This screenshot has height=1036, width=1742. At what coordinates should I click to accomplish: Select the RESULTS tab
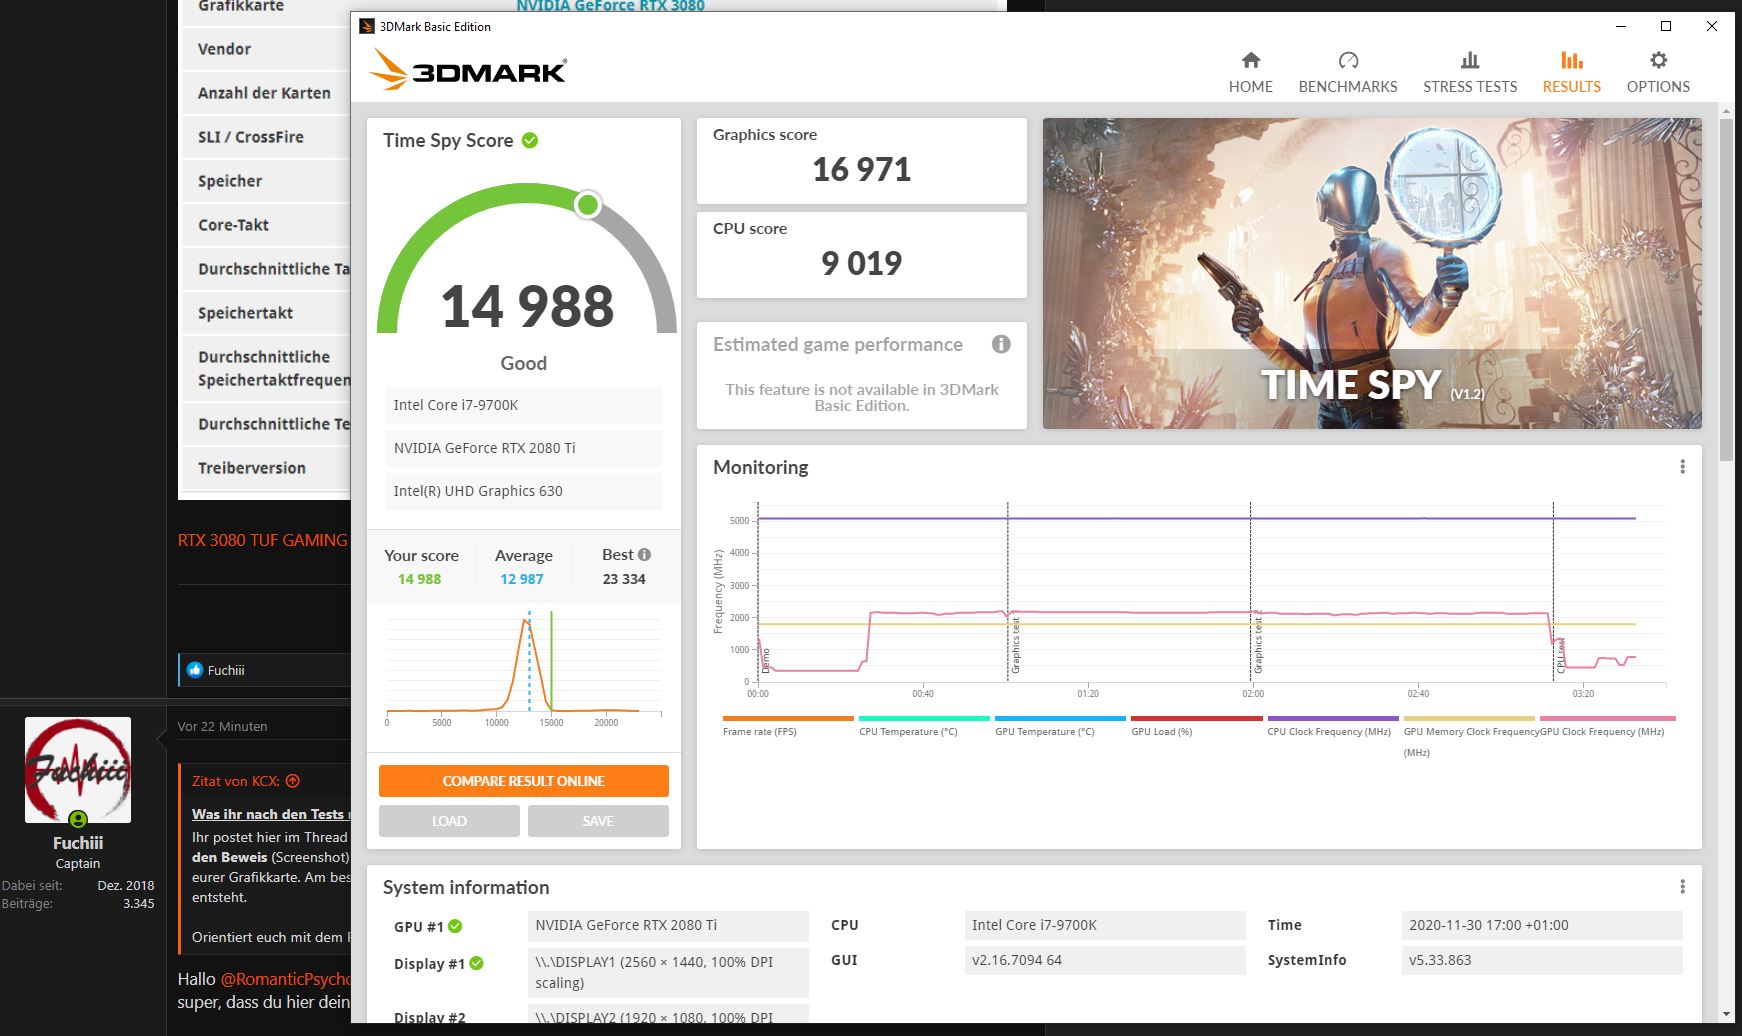[x=1571, y=73]
